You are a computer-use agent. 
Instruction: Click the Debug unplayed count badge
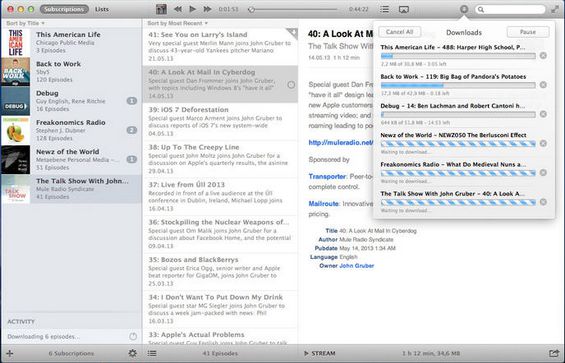pos(132,101)
